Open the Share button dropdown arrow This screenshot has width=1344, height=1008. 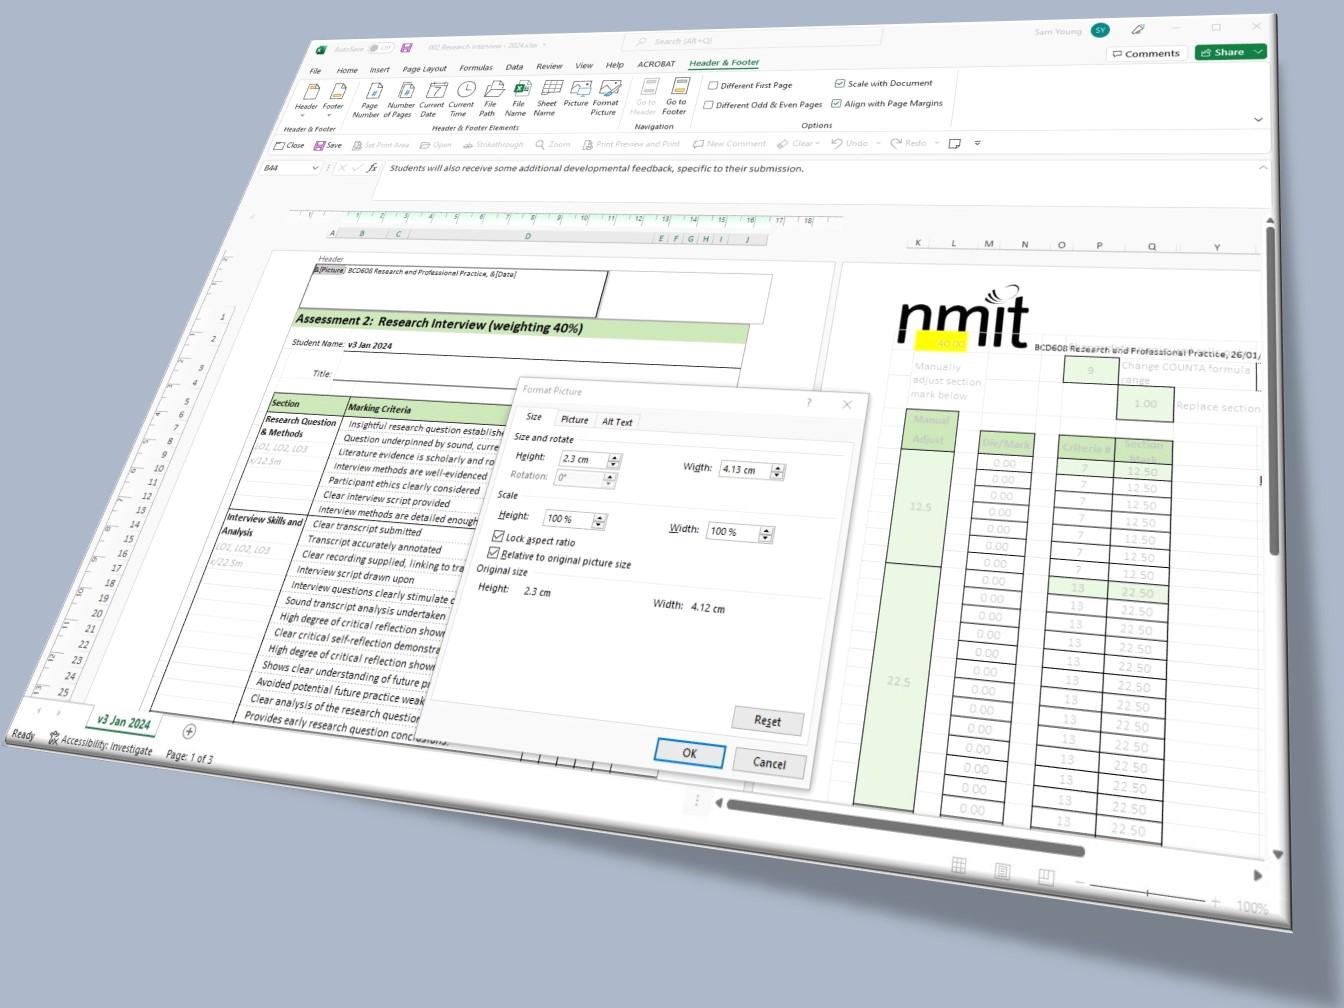[1258, 51]
